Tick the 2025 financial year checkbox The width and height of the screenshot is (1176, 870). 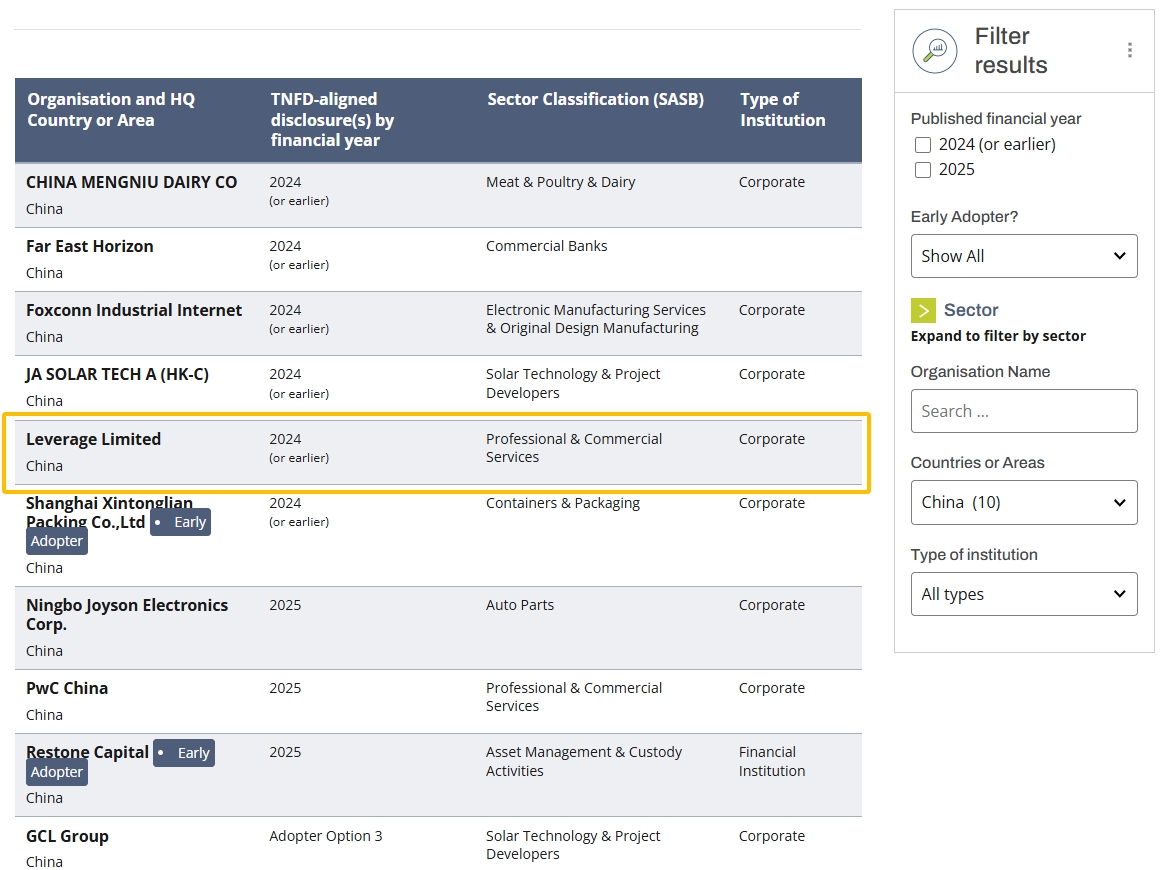pos(923,170)
